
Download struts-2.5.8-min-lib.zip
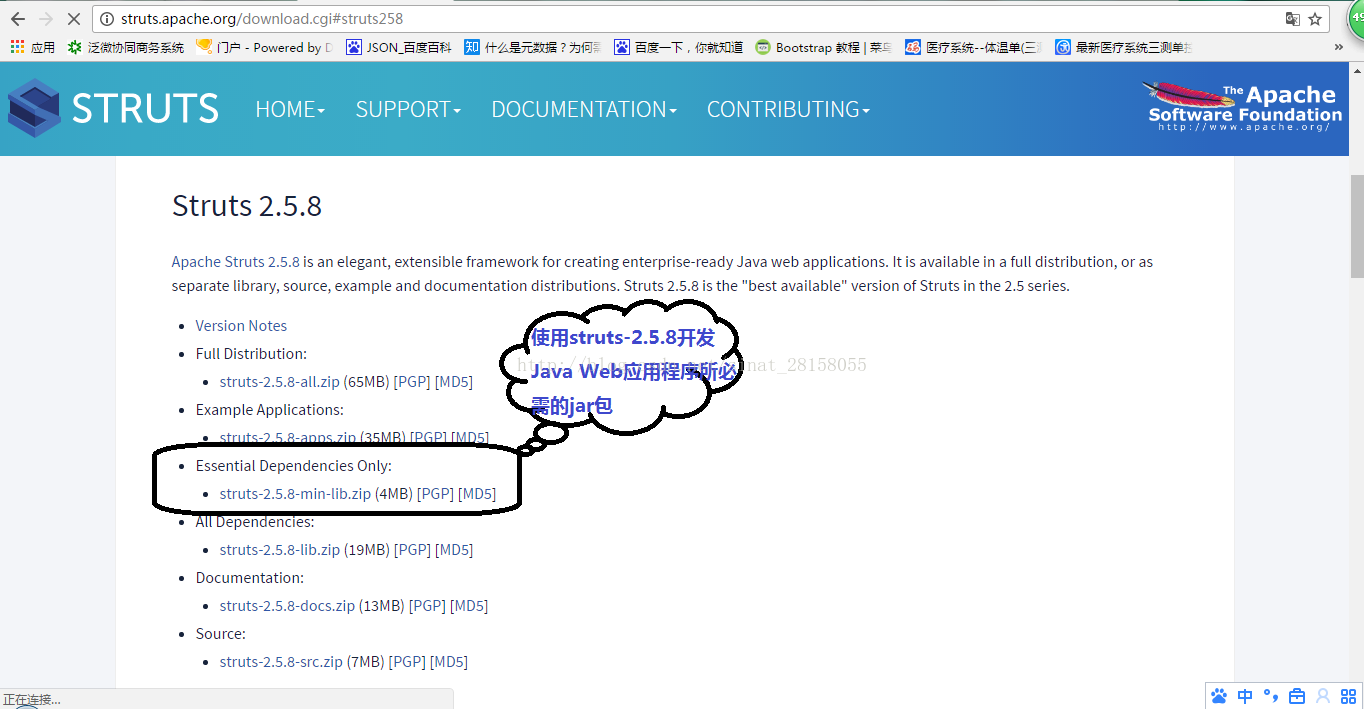[x=295, y=494]
